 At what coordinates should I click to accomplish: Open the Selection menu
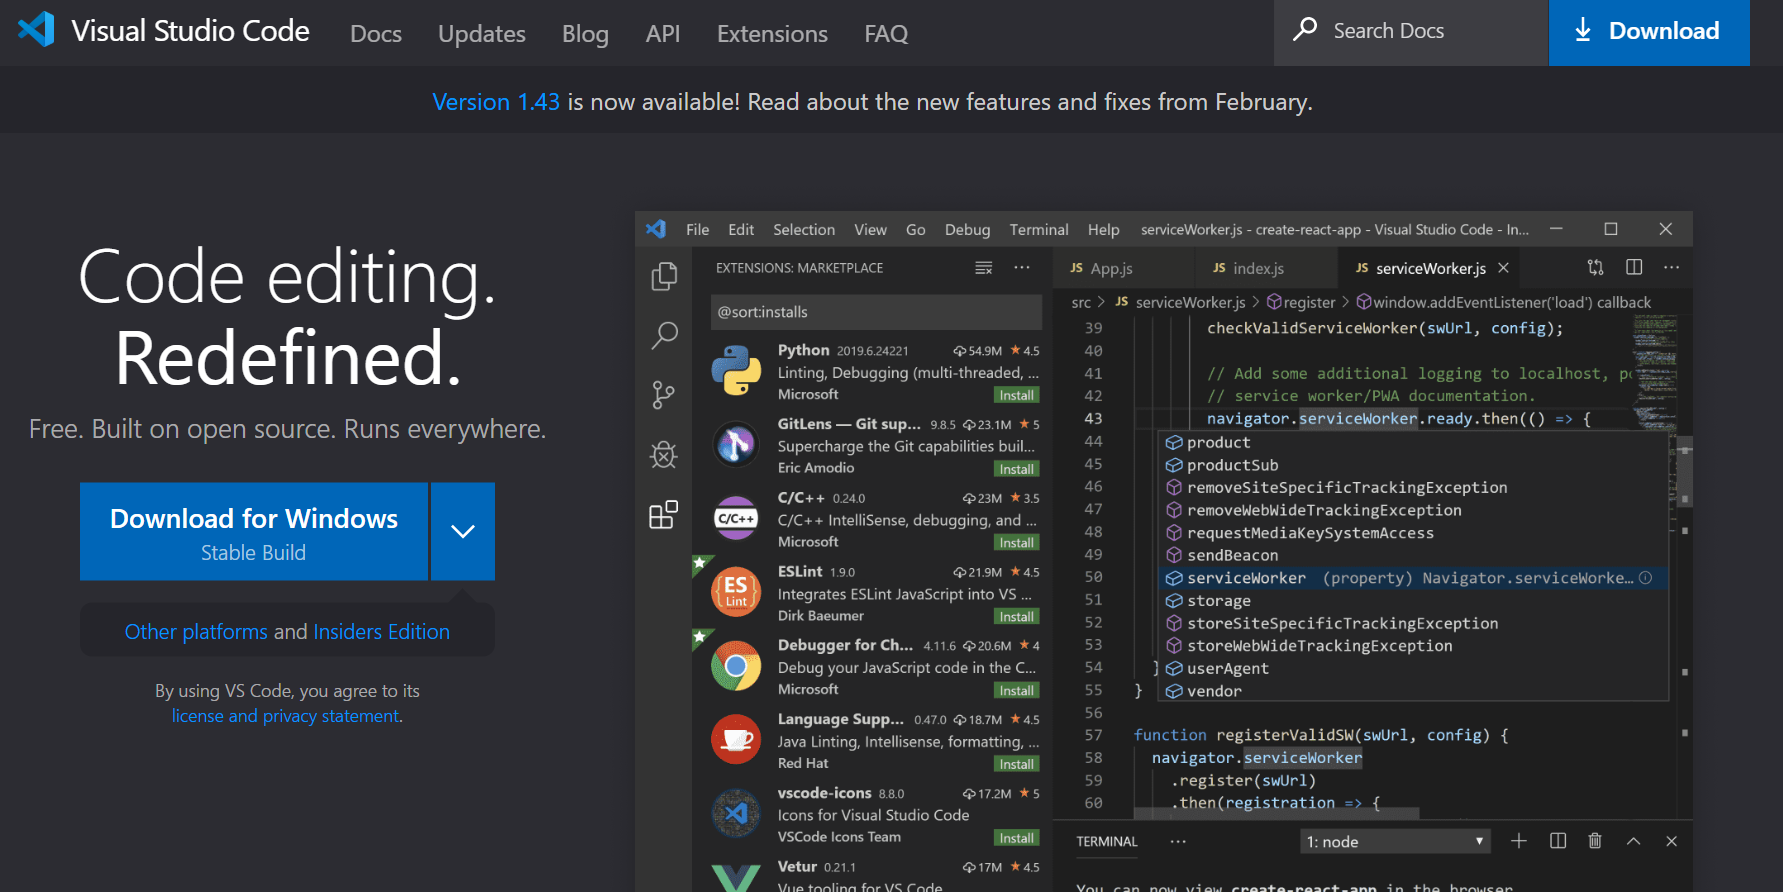[804, 229]
